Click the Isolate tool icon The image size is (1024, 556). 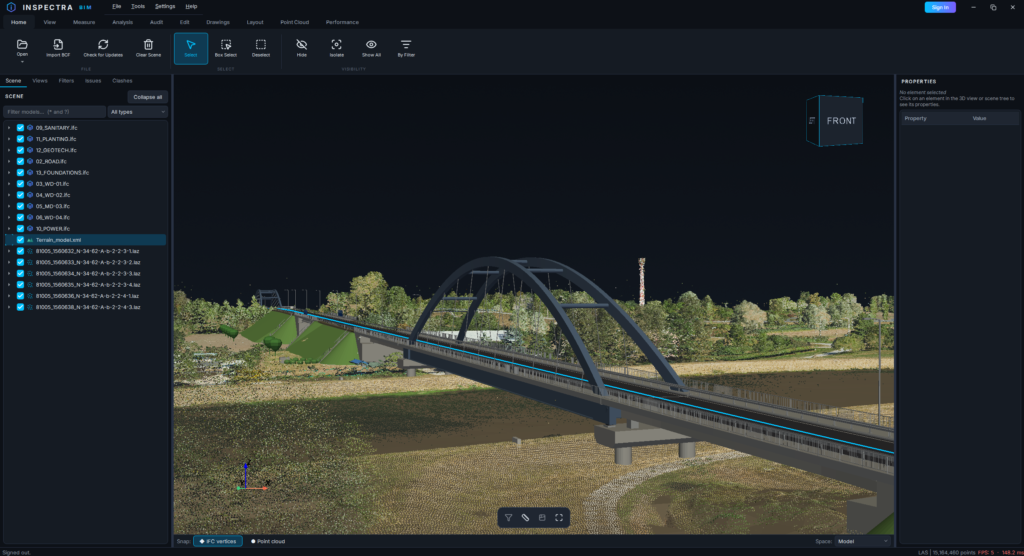point(336,44)
